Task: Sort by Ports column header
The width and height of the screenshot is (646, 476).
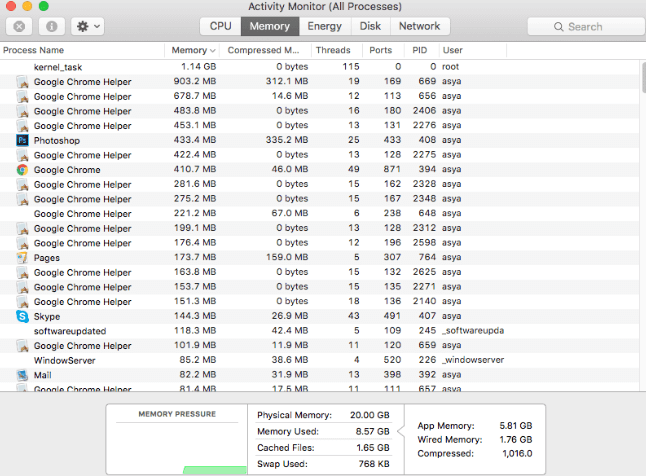Action: [x=384, y=50]
